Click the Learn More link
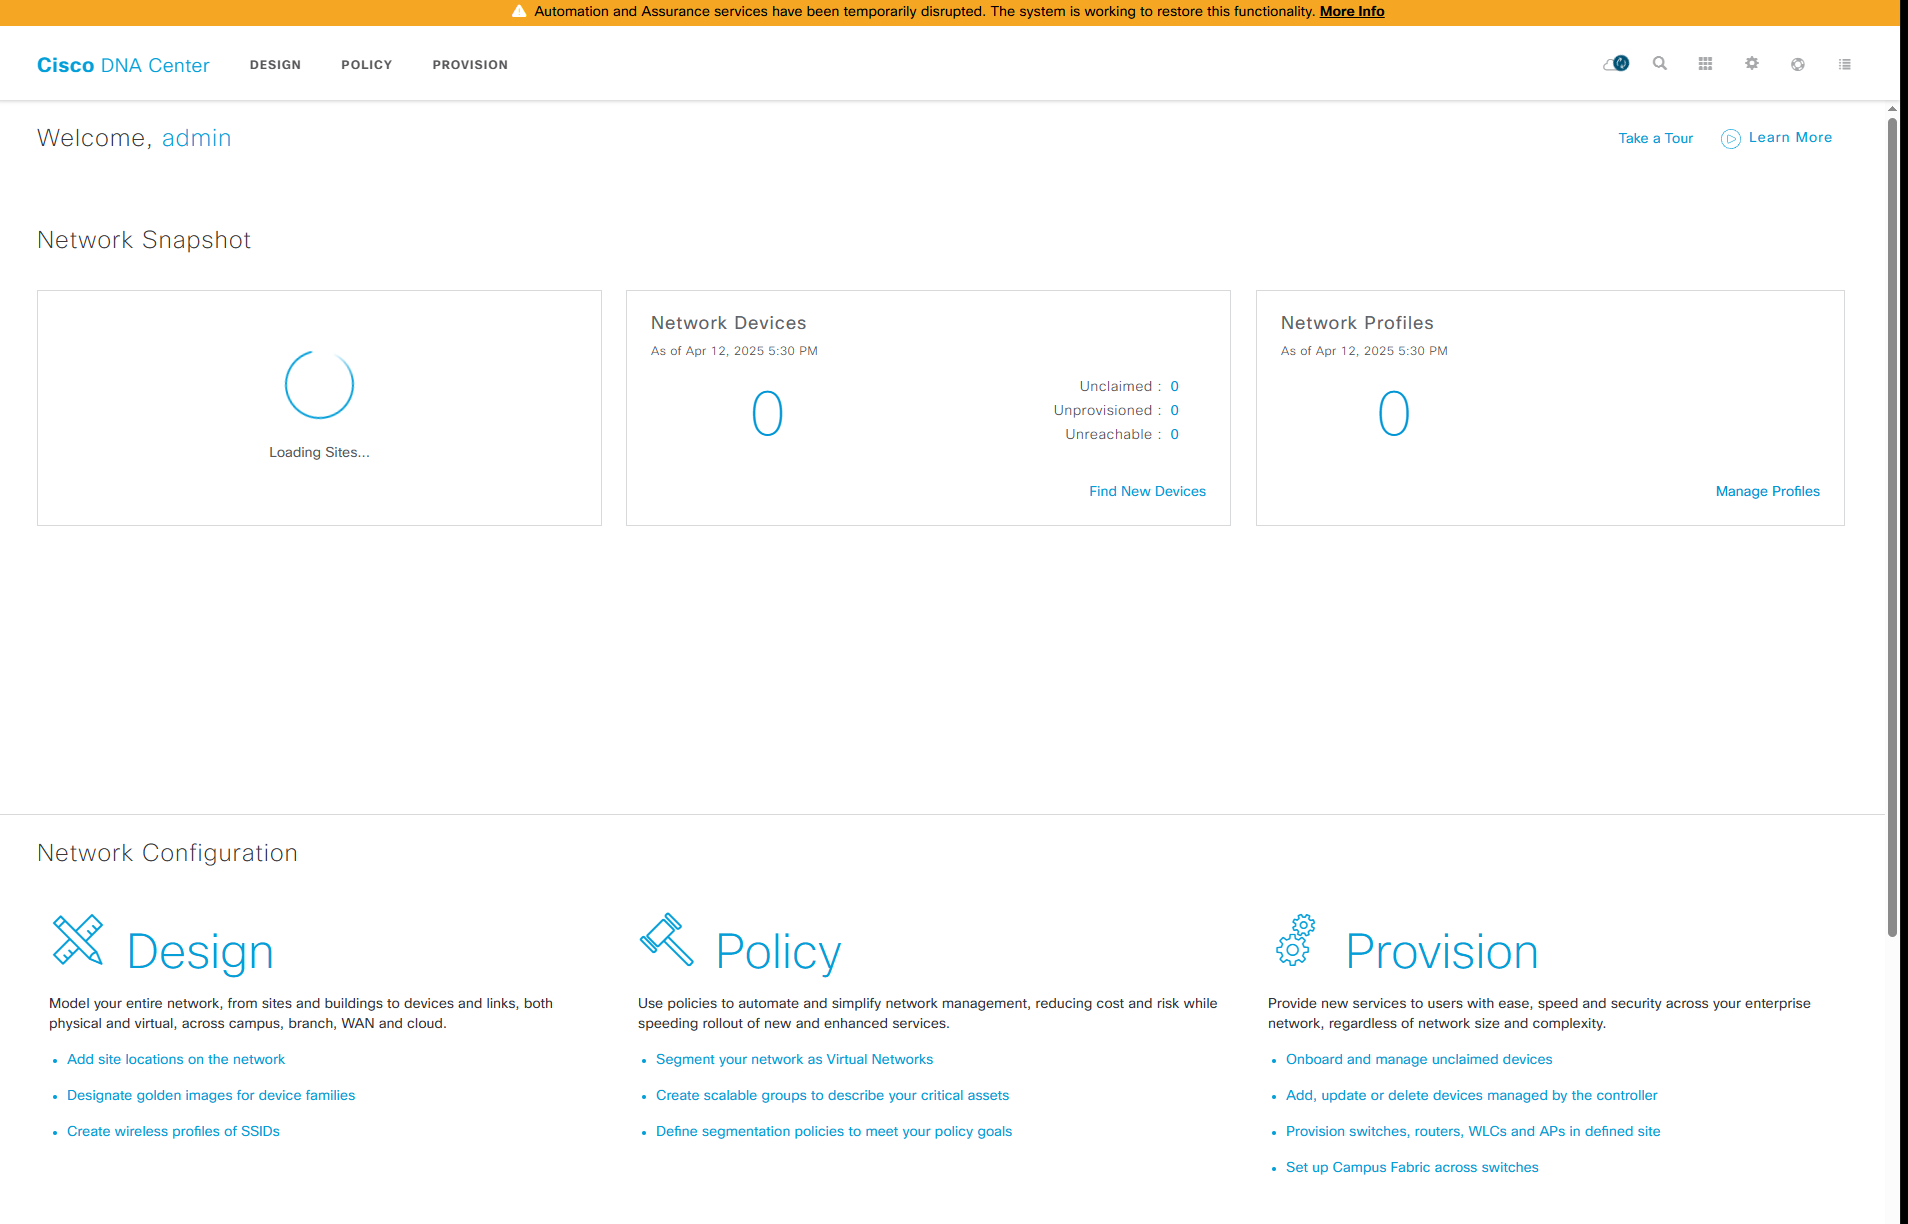Screen dimensions: 1908x1224 click(1790, 138)
